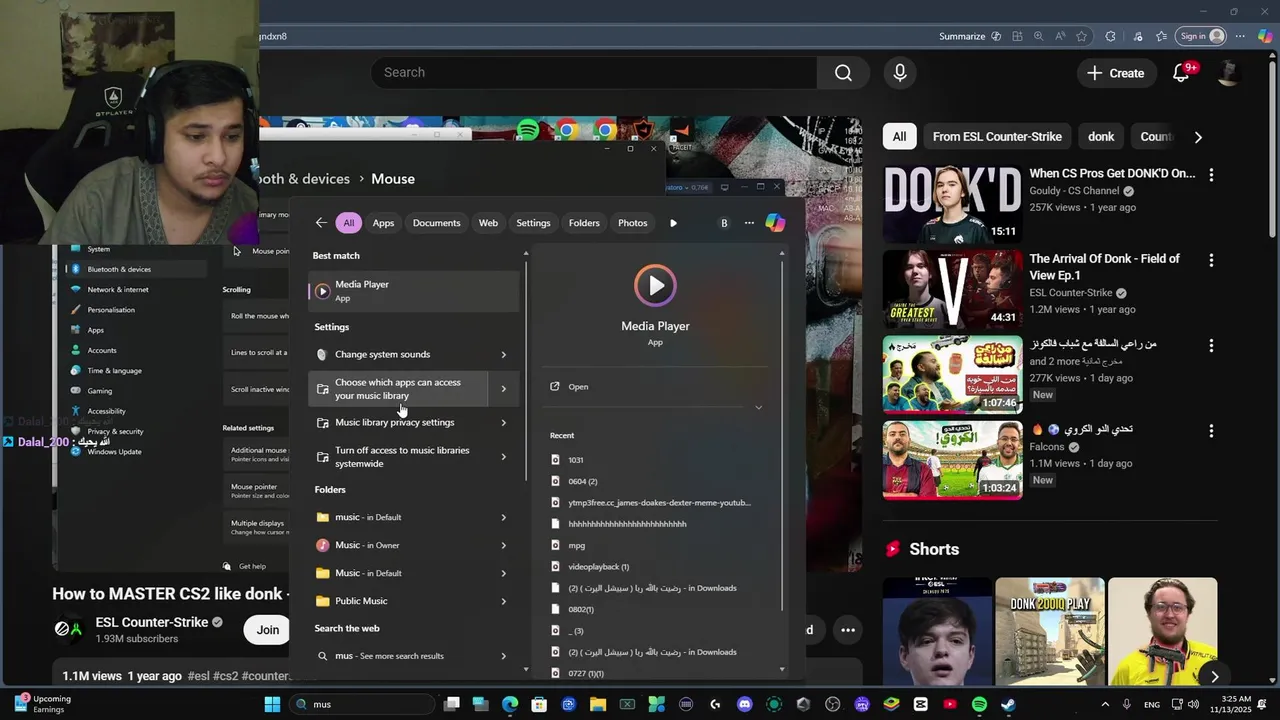Show more YouTube filter chips arrow

tap(1198, 137)
